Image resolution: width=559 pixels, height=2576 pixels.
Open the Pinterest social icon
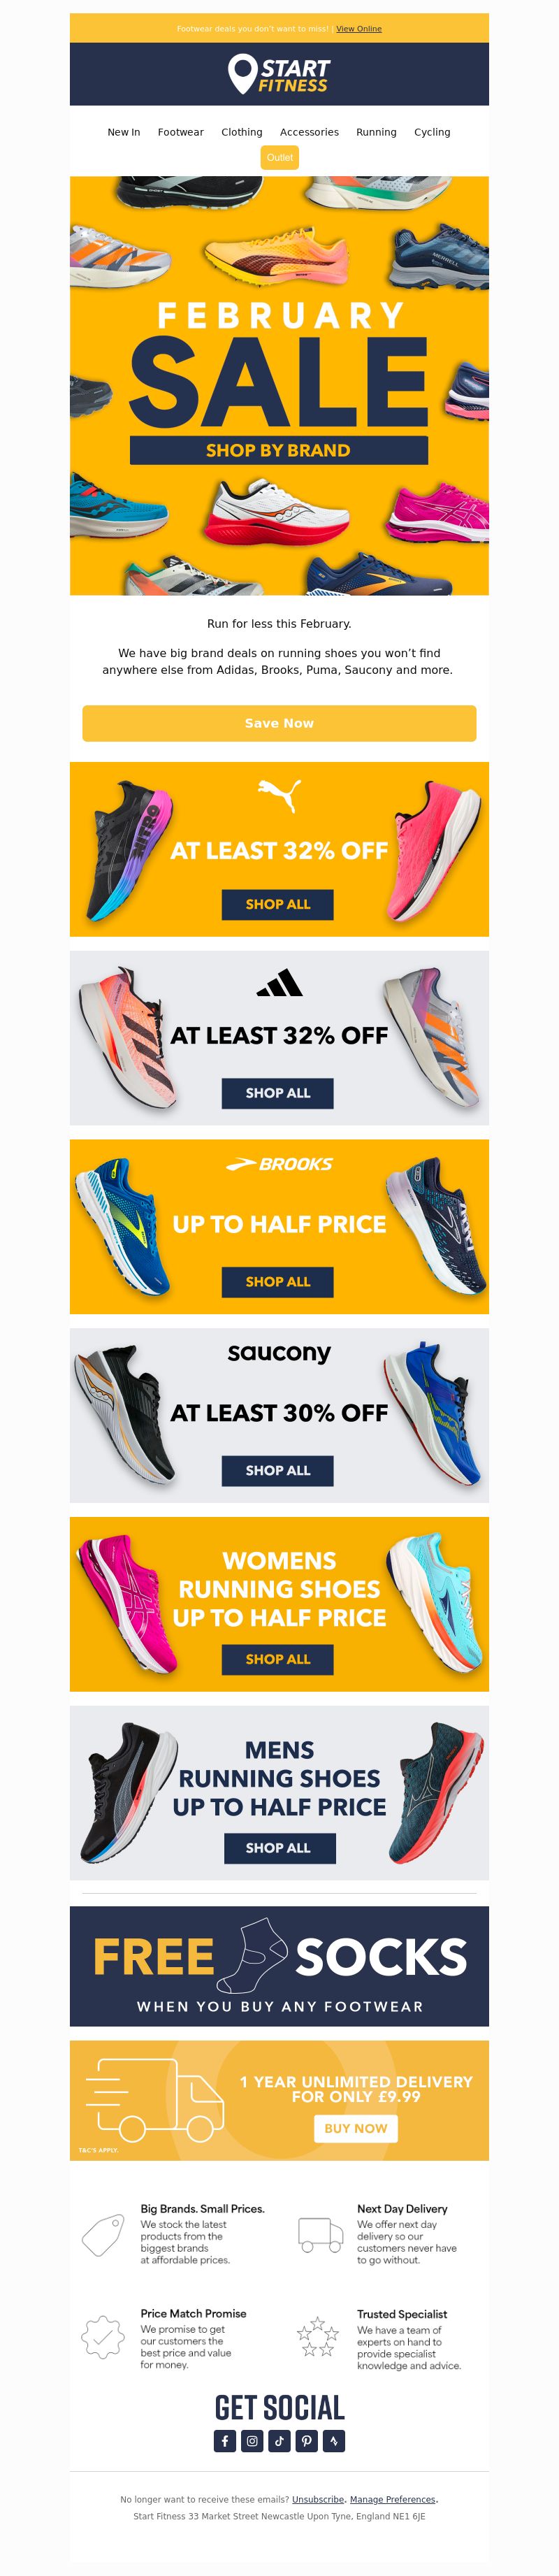[x=306, y=2440]
